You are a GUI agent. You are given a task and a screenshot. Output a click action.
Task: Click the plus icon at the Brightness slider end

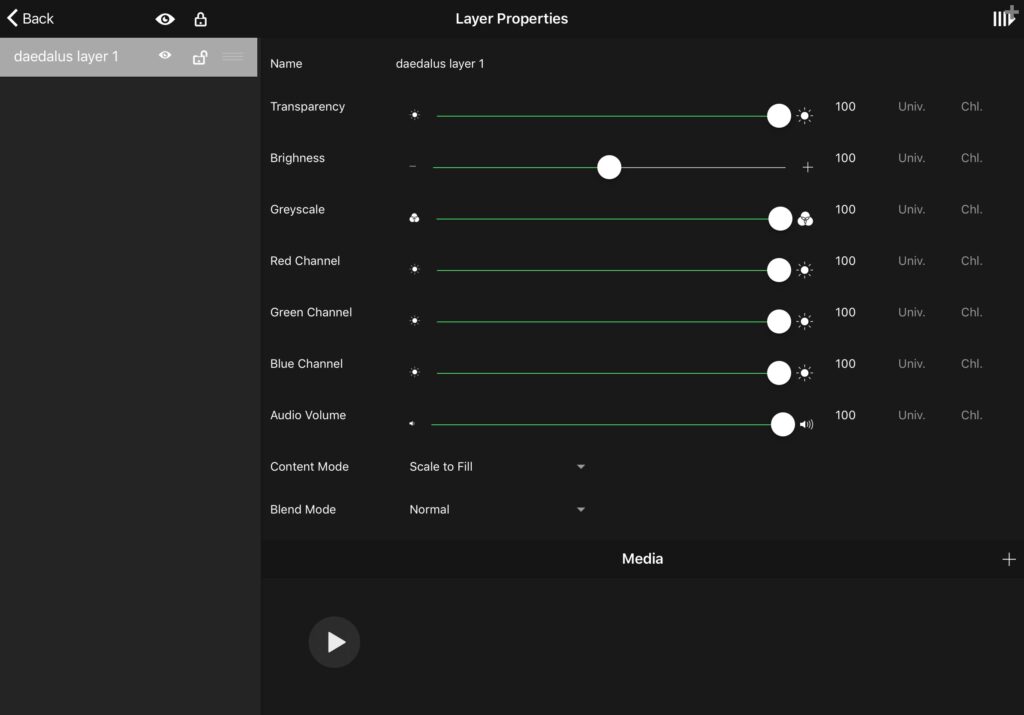pyautogui.click(x=808, y=167)
